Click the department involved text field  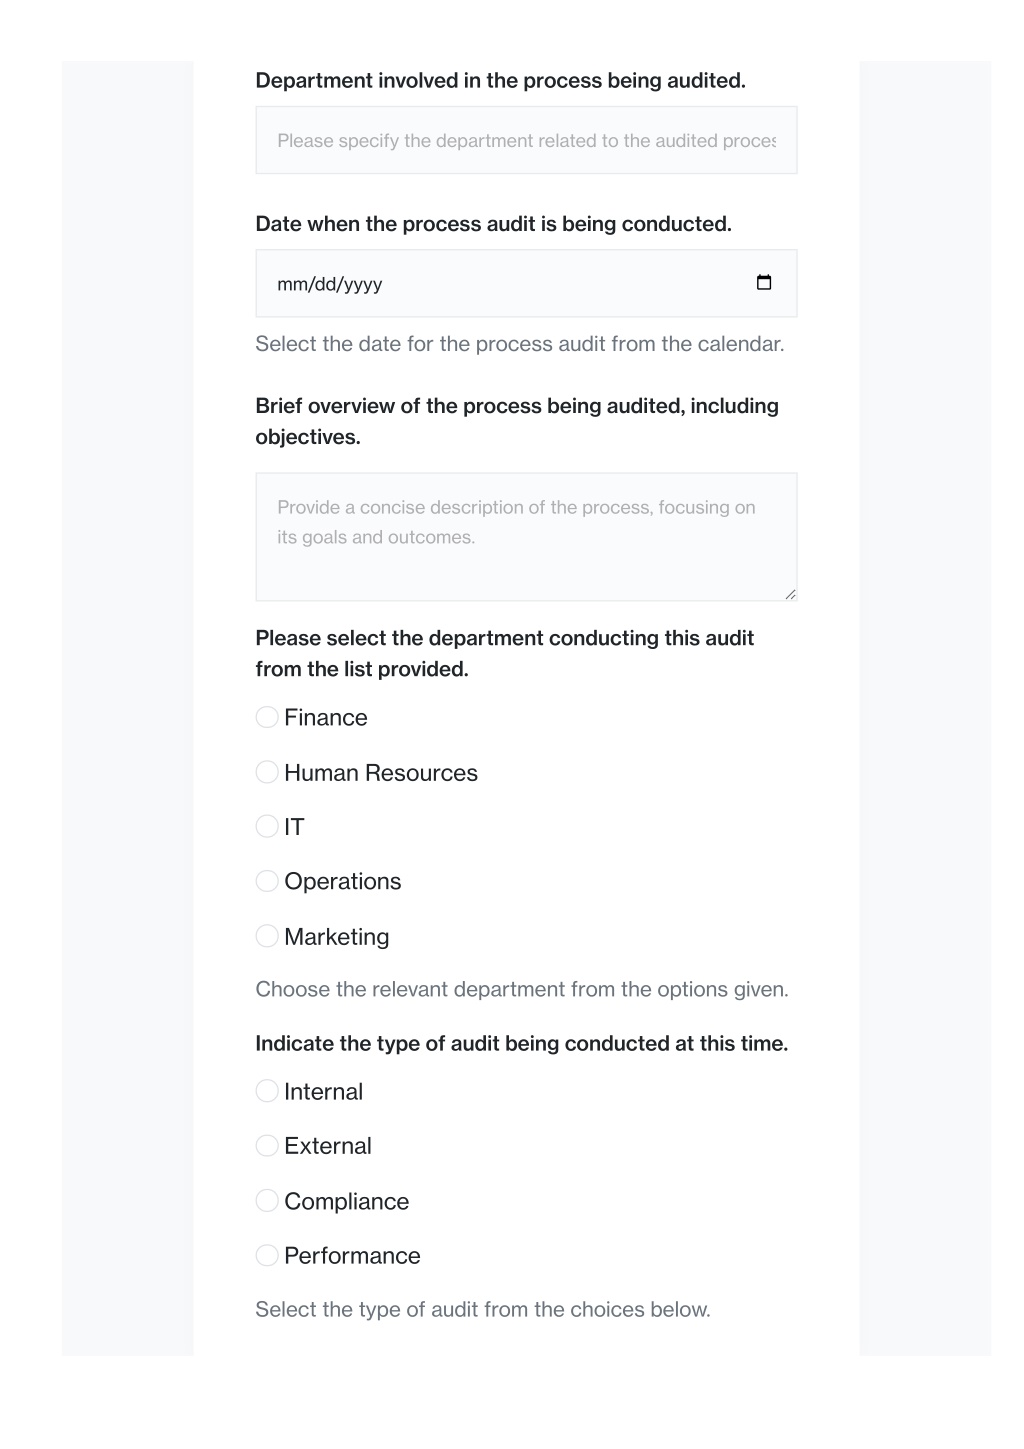pos(526,140)
